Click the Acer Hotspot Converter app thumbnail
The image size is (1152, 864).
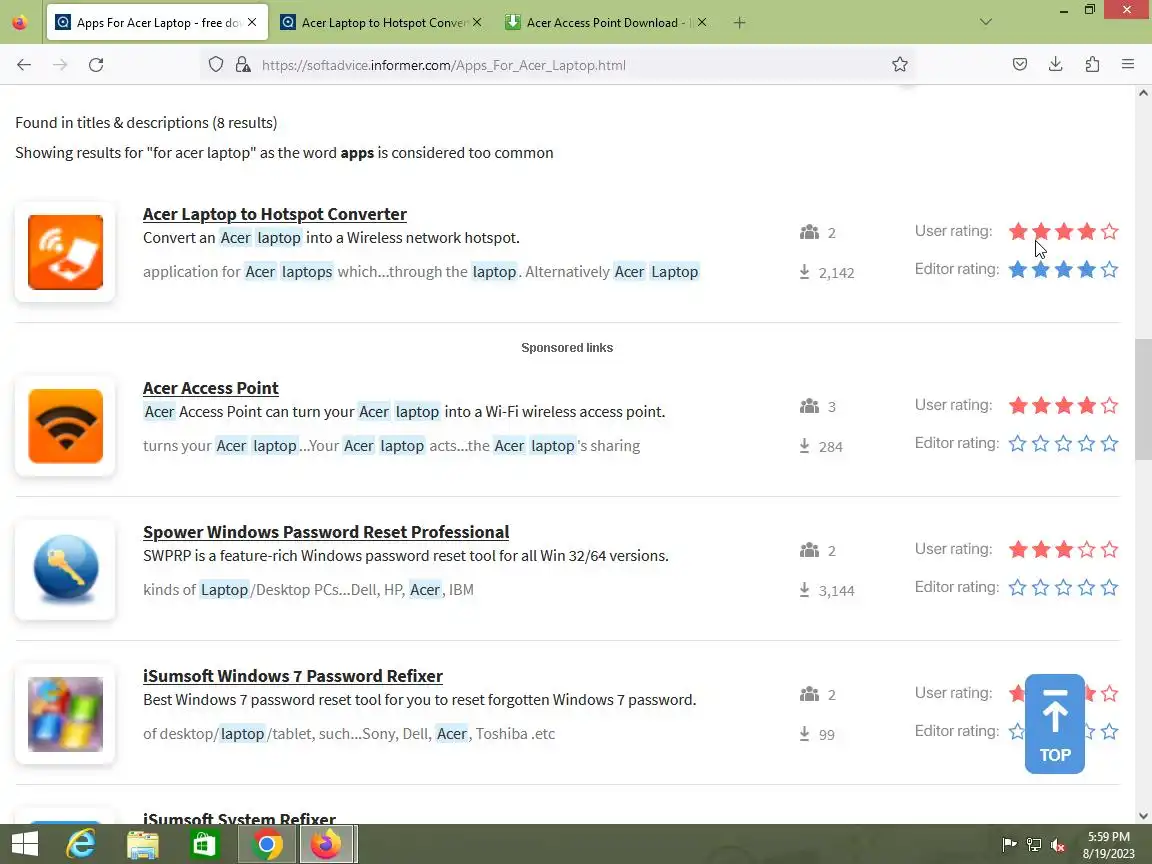click(x=65, y=252)
